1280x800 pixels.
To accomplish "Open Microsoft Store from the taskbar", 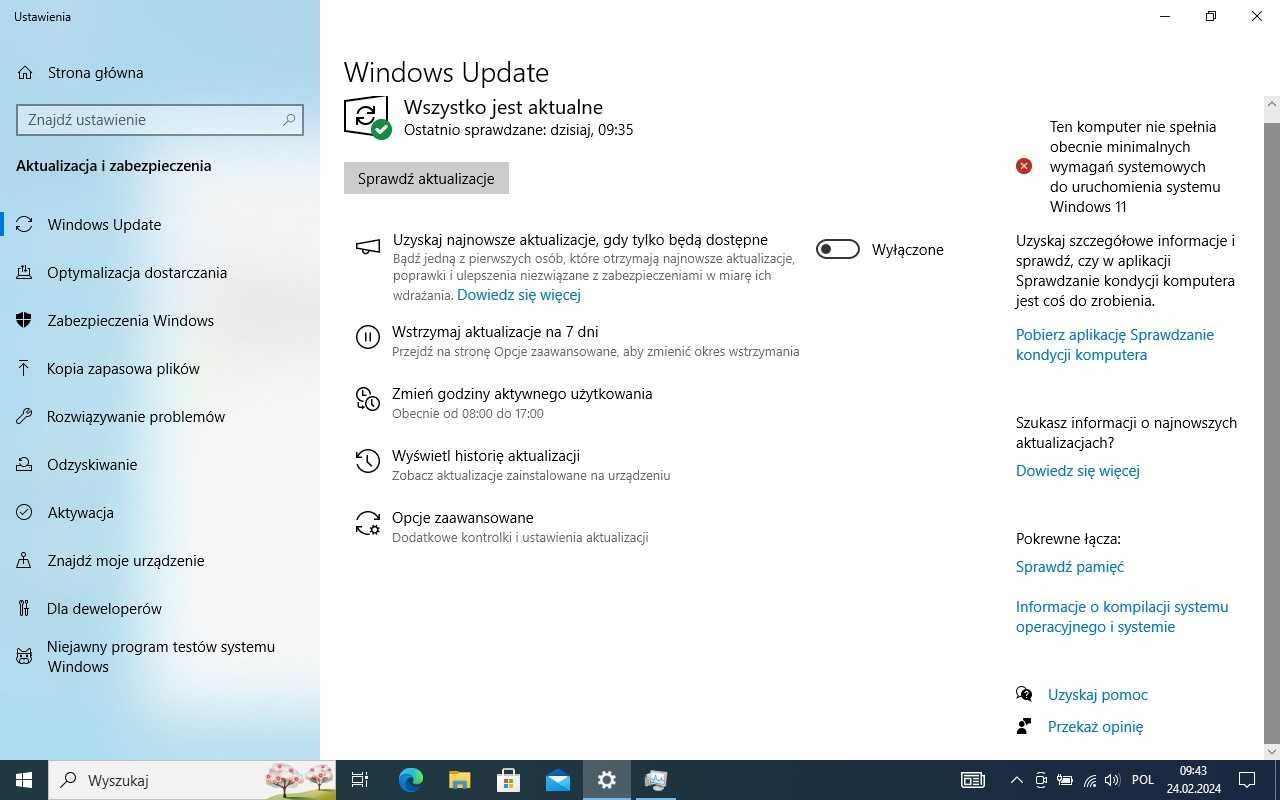I will click(508, 780).
